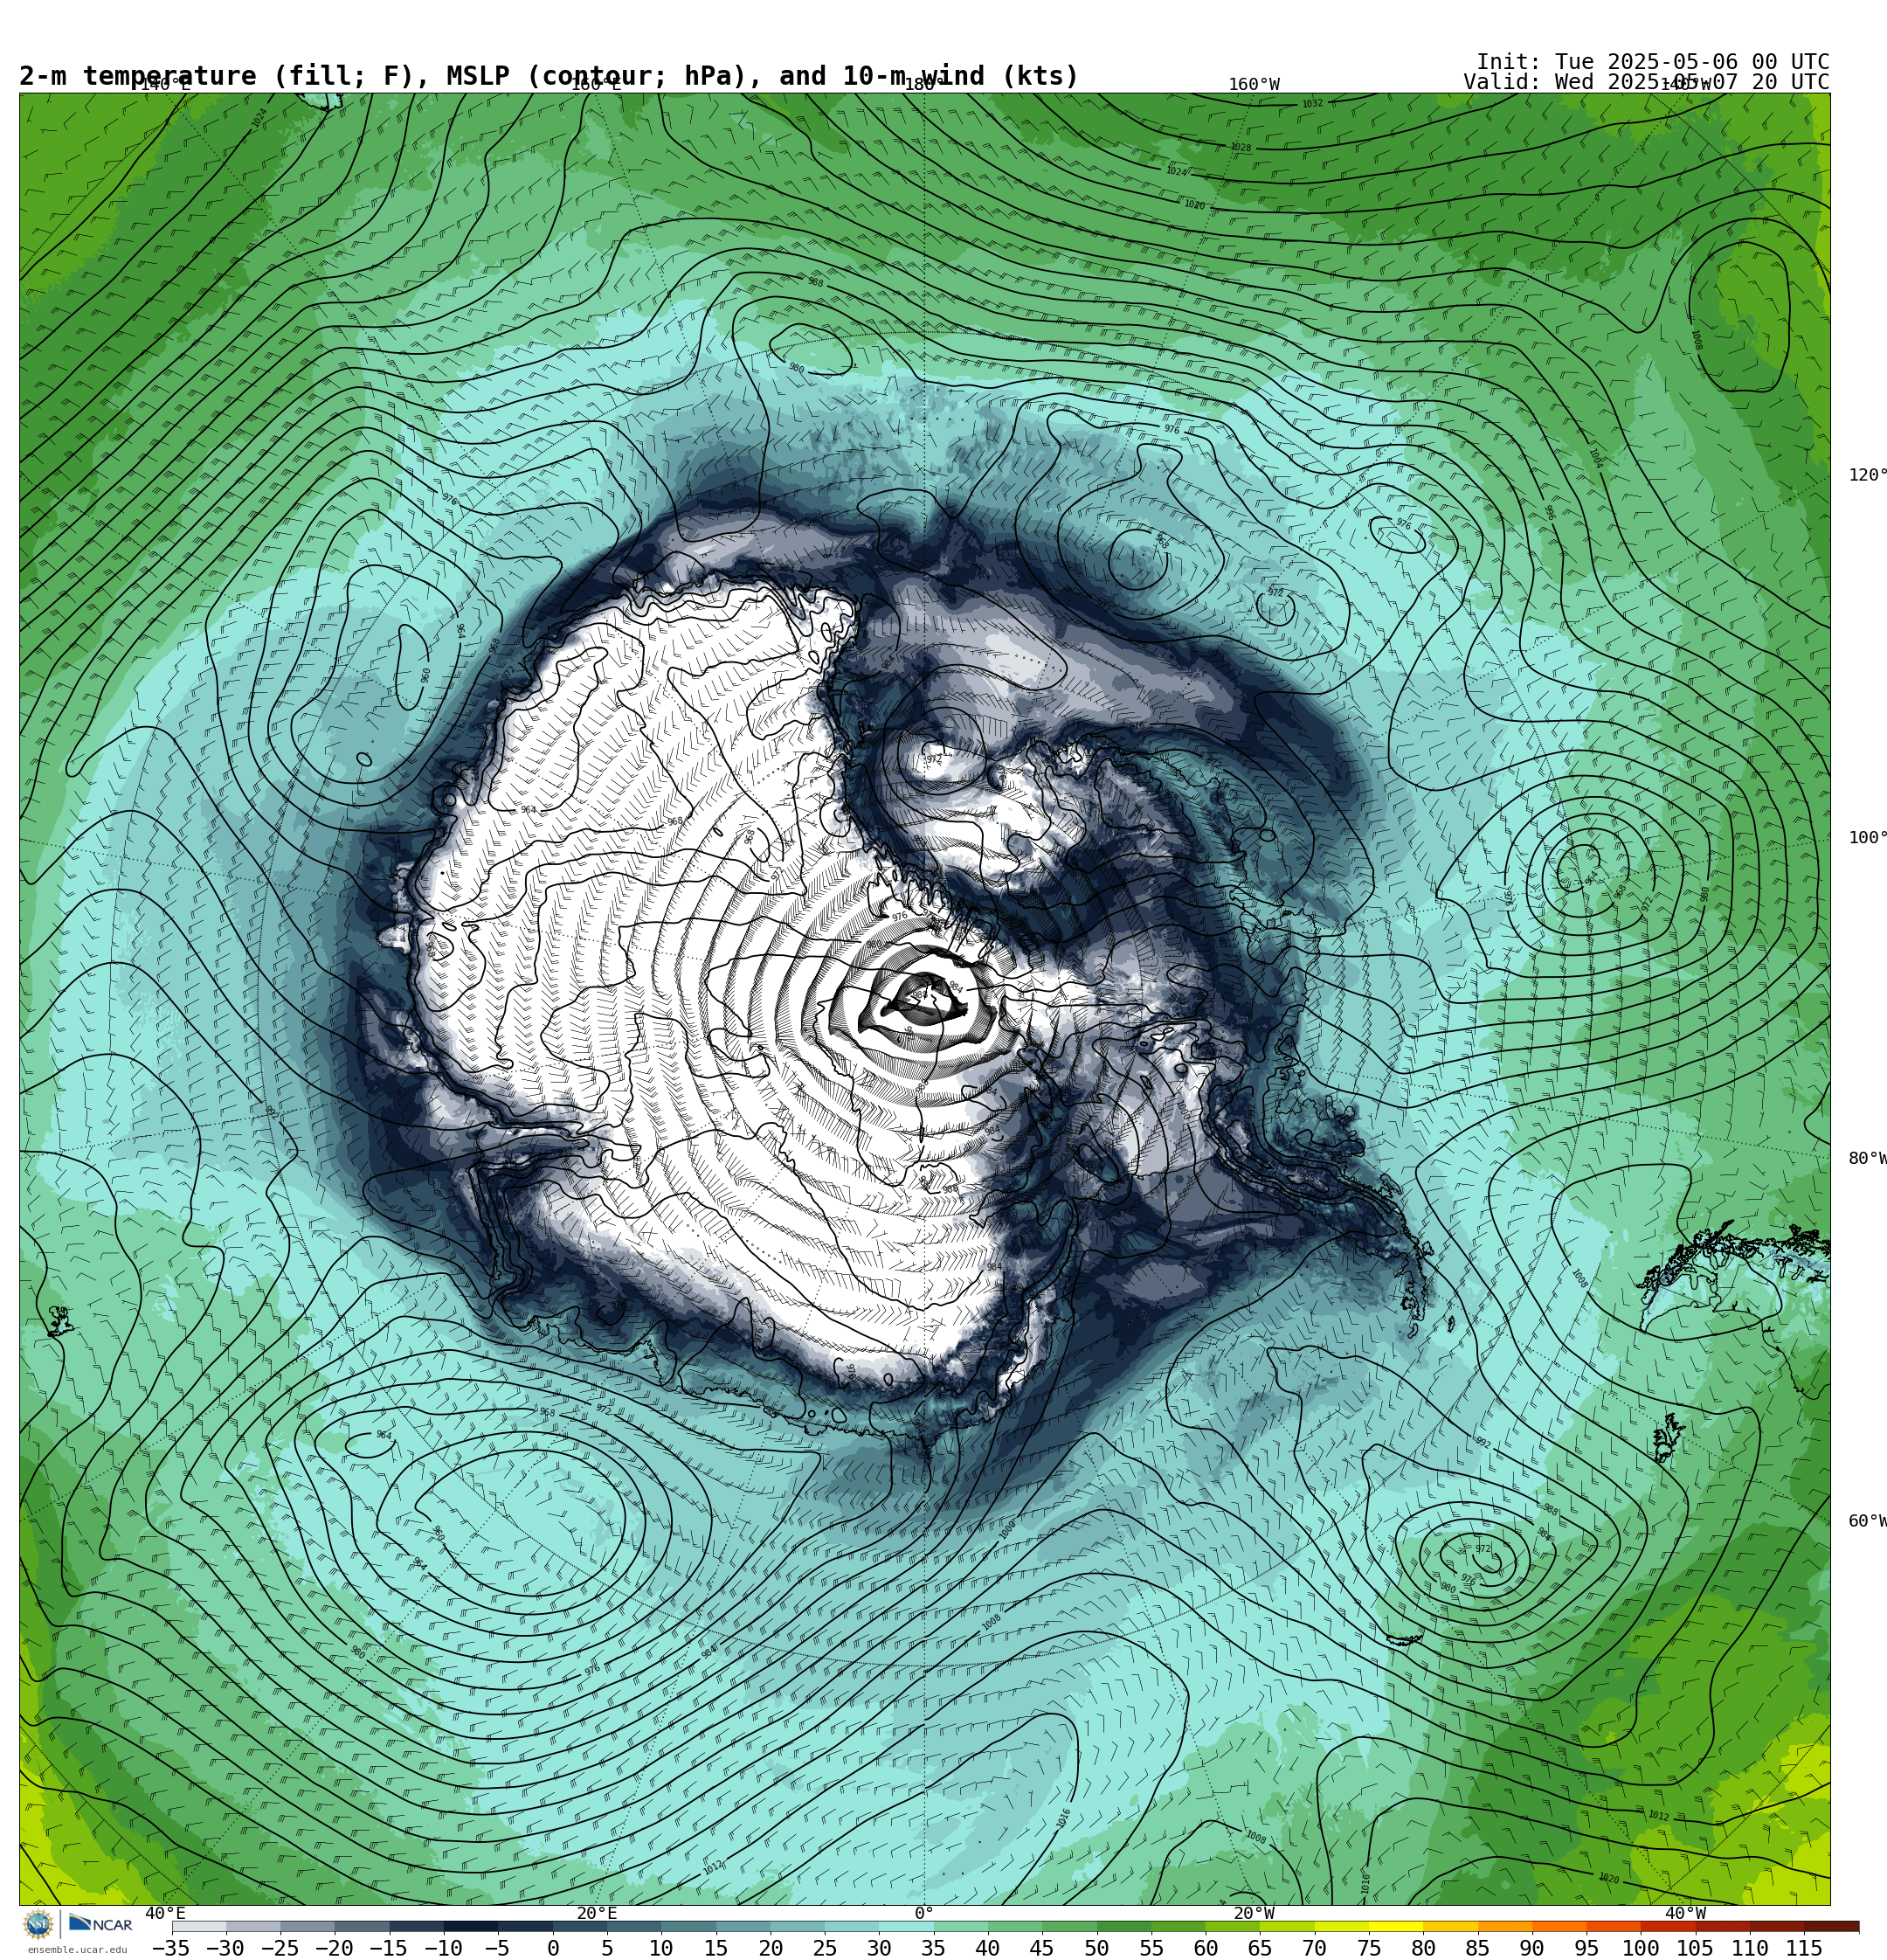Click the map title about 2-m temperature
This screenshot has width=1887, height=1960.
[549, 76]
